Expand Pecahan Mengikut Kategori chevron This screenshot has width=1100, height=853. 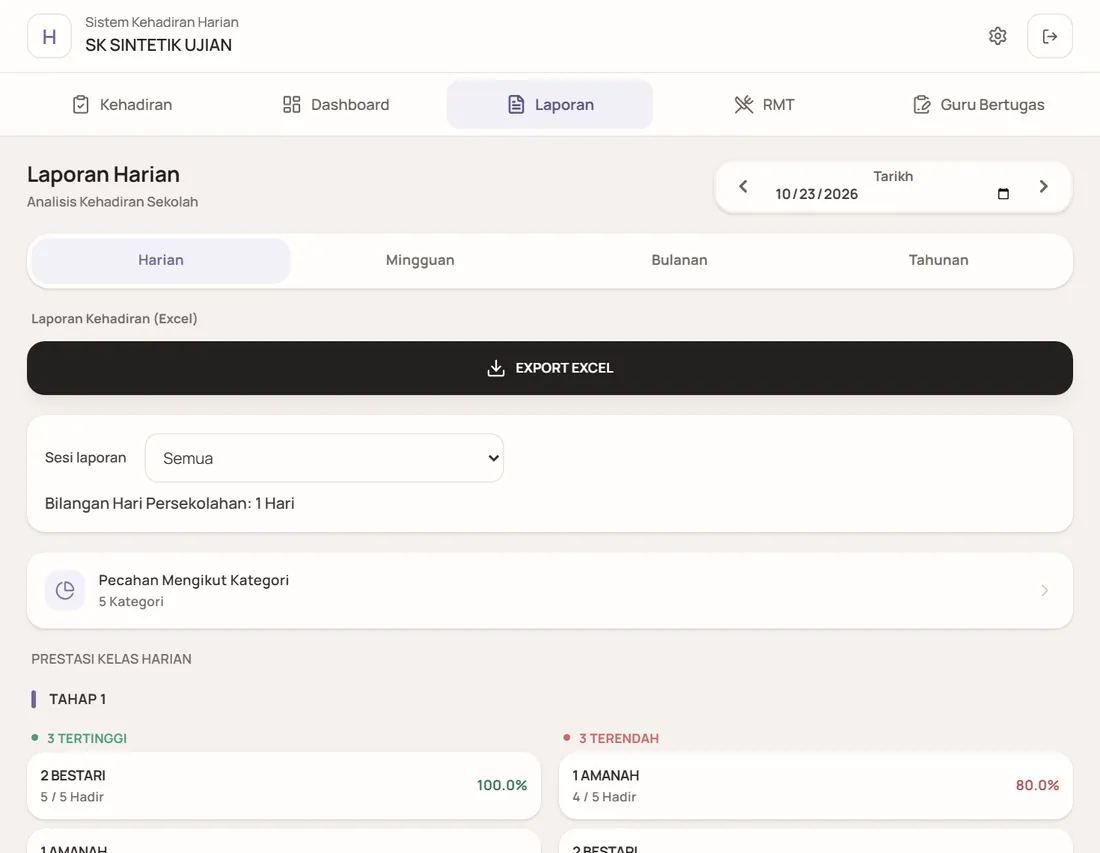coord(1045,591)
